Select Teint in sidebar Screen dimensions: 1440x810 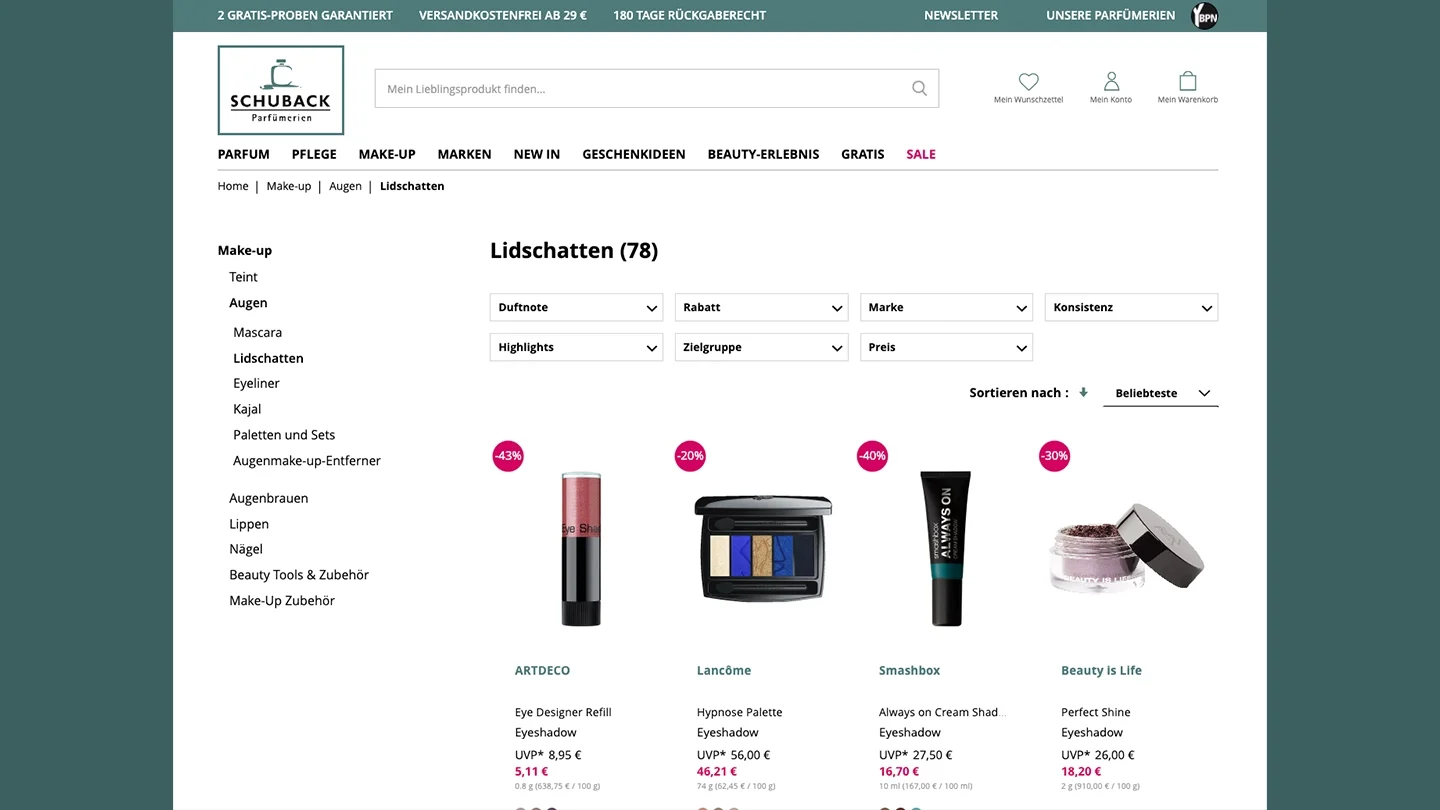click(x=243, y=277)
